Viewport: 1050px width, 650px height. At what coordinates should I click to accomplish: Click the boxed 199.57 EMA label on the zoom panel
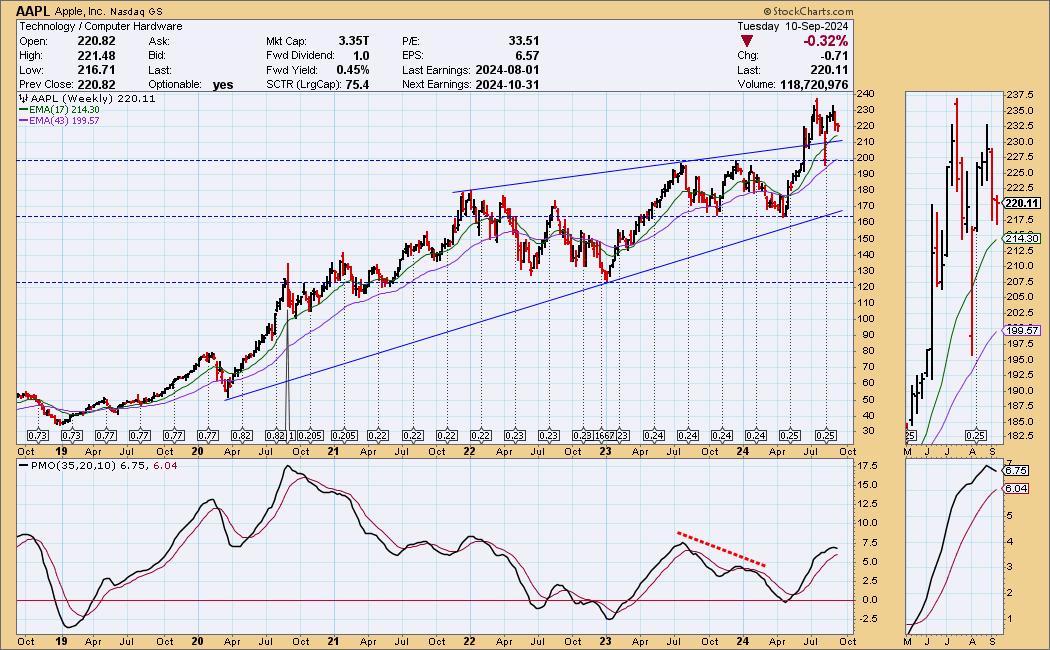(1022, 330)
